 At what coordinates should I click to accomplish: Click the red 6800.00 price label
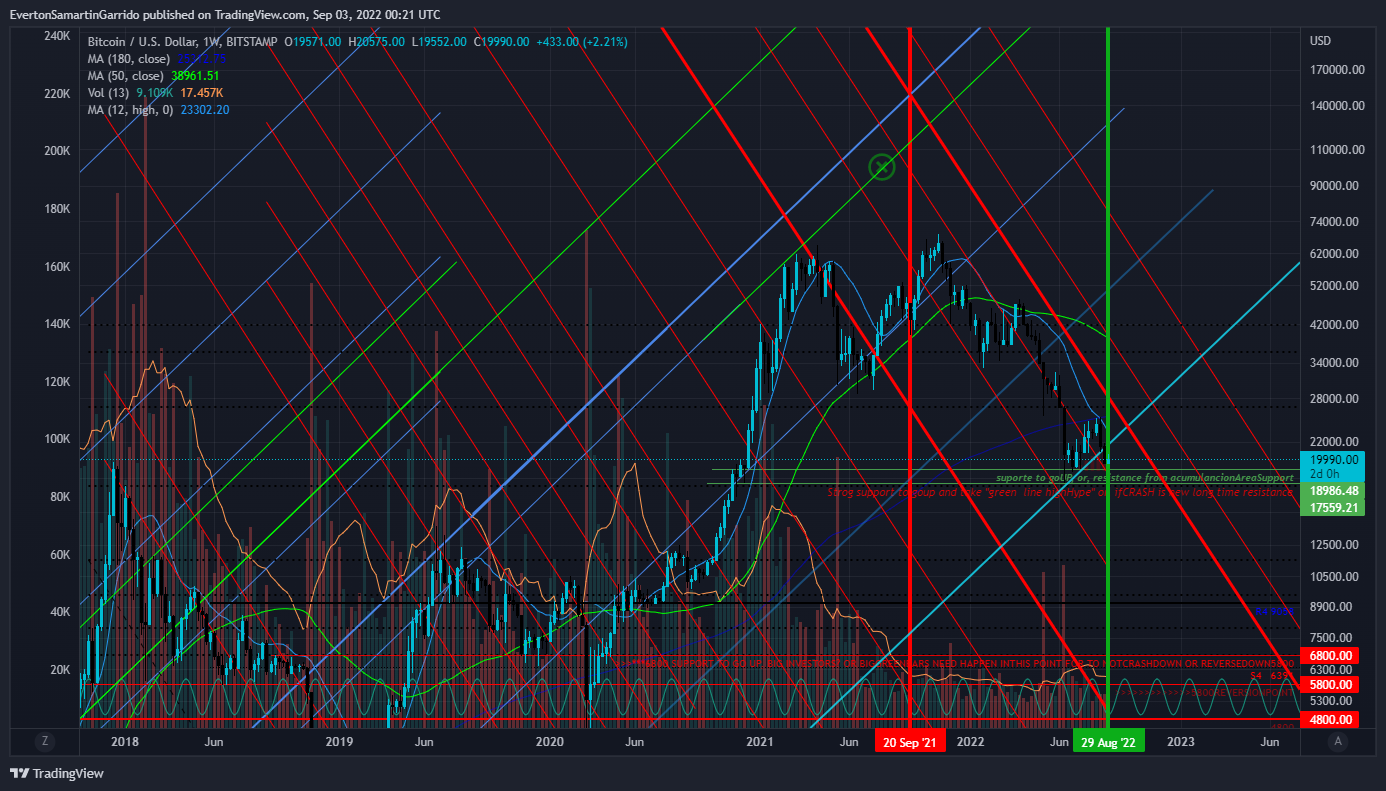coord(1331,655)
